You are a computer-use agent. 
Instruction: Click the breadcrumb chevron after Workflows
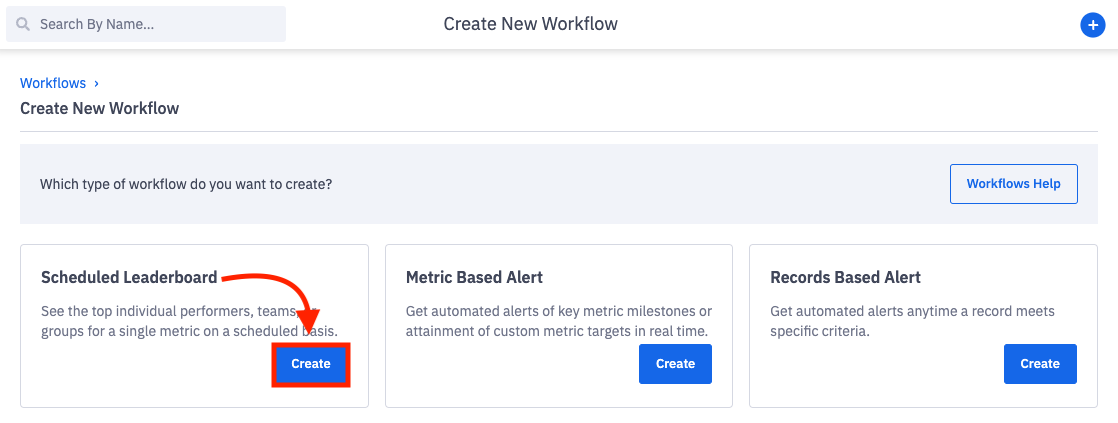pyautogui.click(x=96, y=84)
